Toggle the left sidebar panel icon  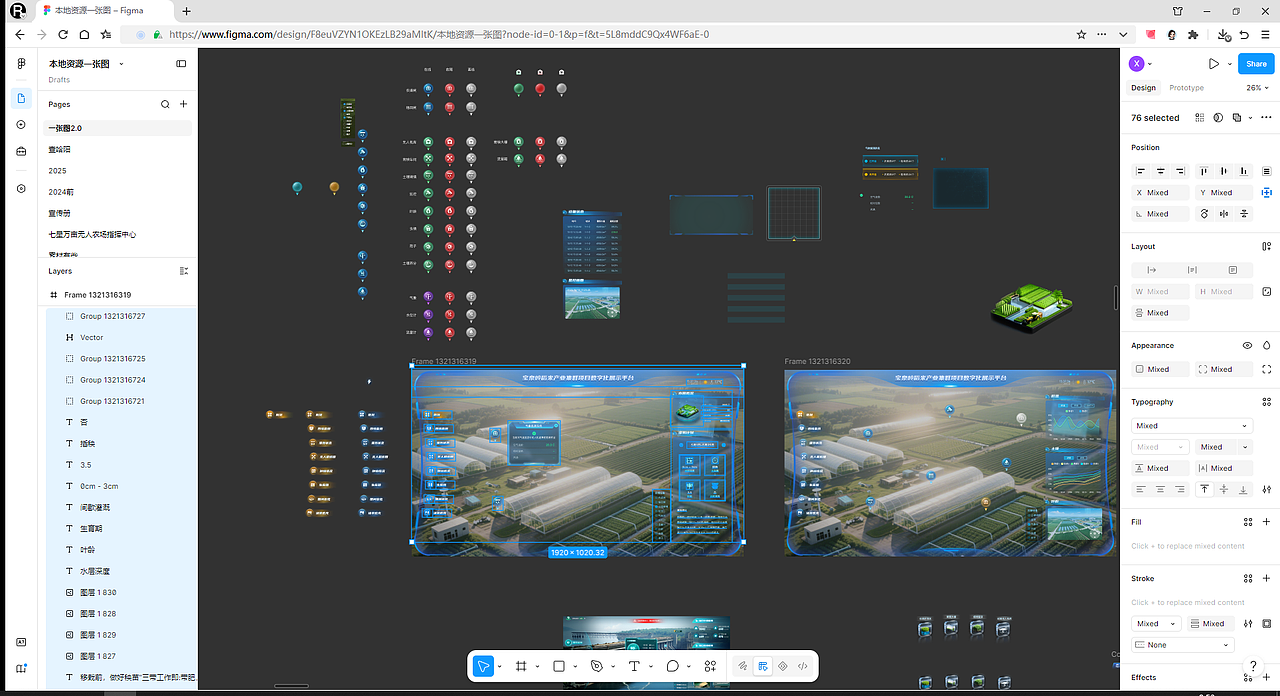click(x=181, y=64)
